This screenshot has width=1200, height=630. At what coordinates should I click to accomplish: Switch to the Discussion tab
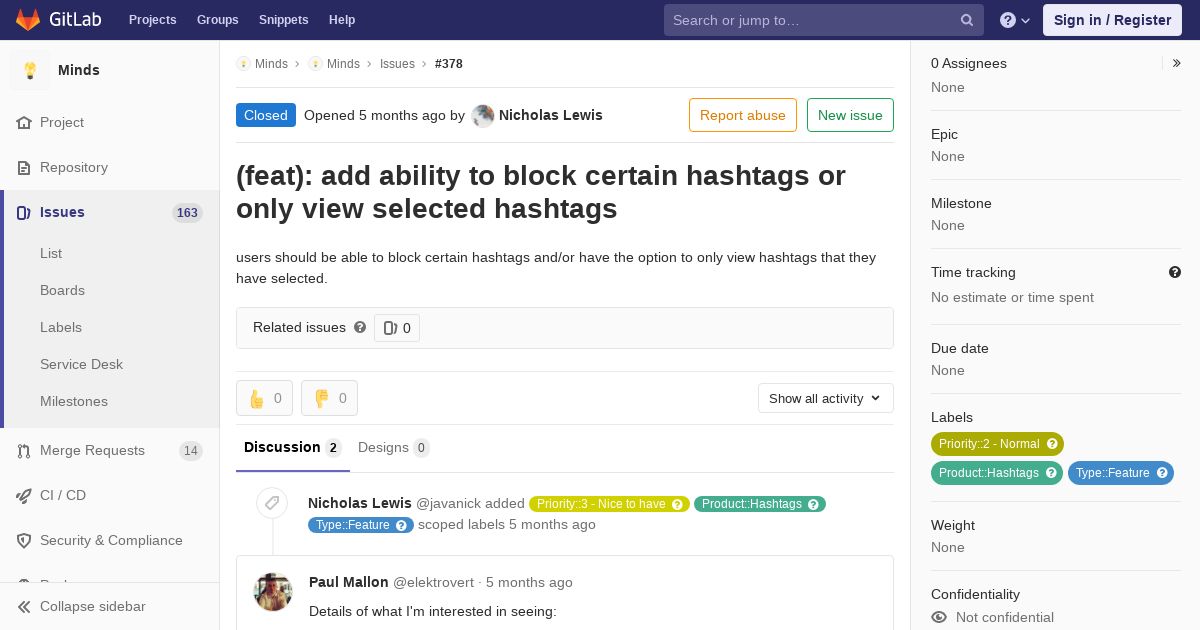(293, 447)
